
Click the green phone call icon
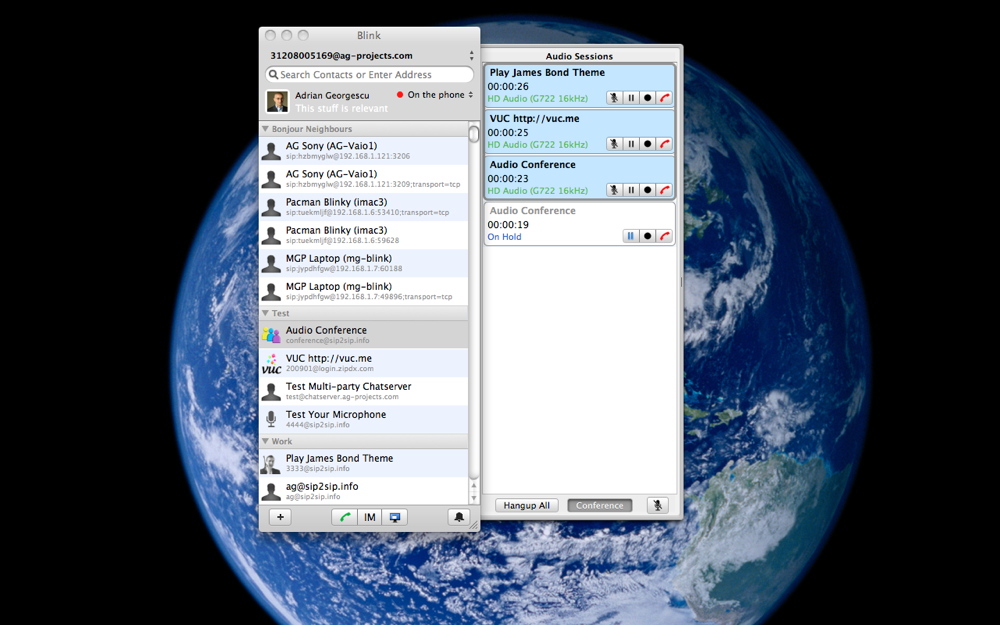pyautogui.click(x=344, y=517)
